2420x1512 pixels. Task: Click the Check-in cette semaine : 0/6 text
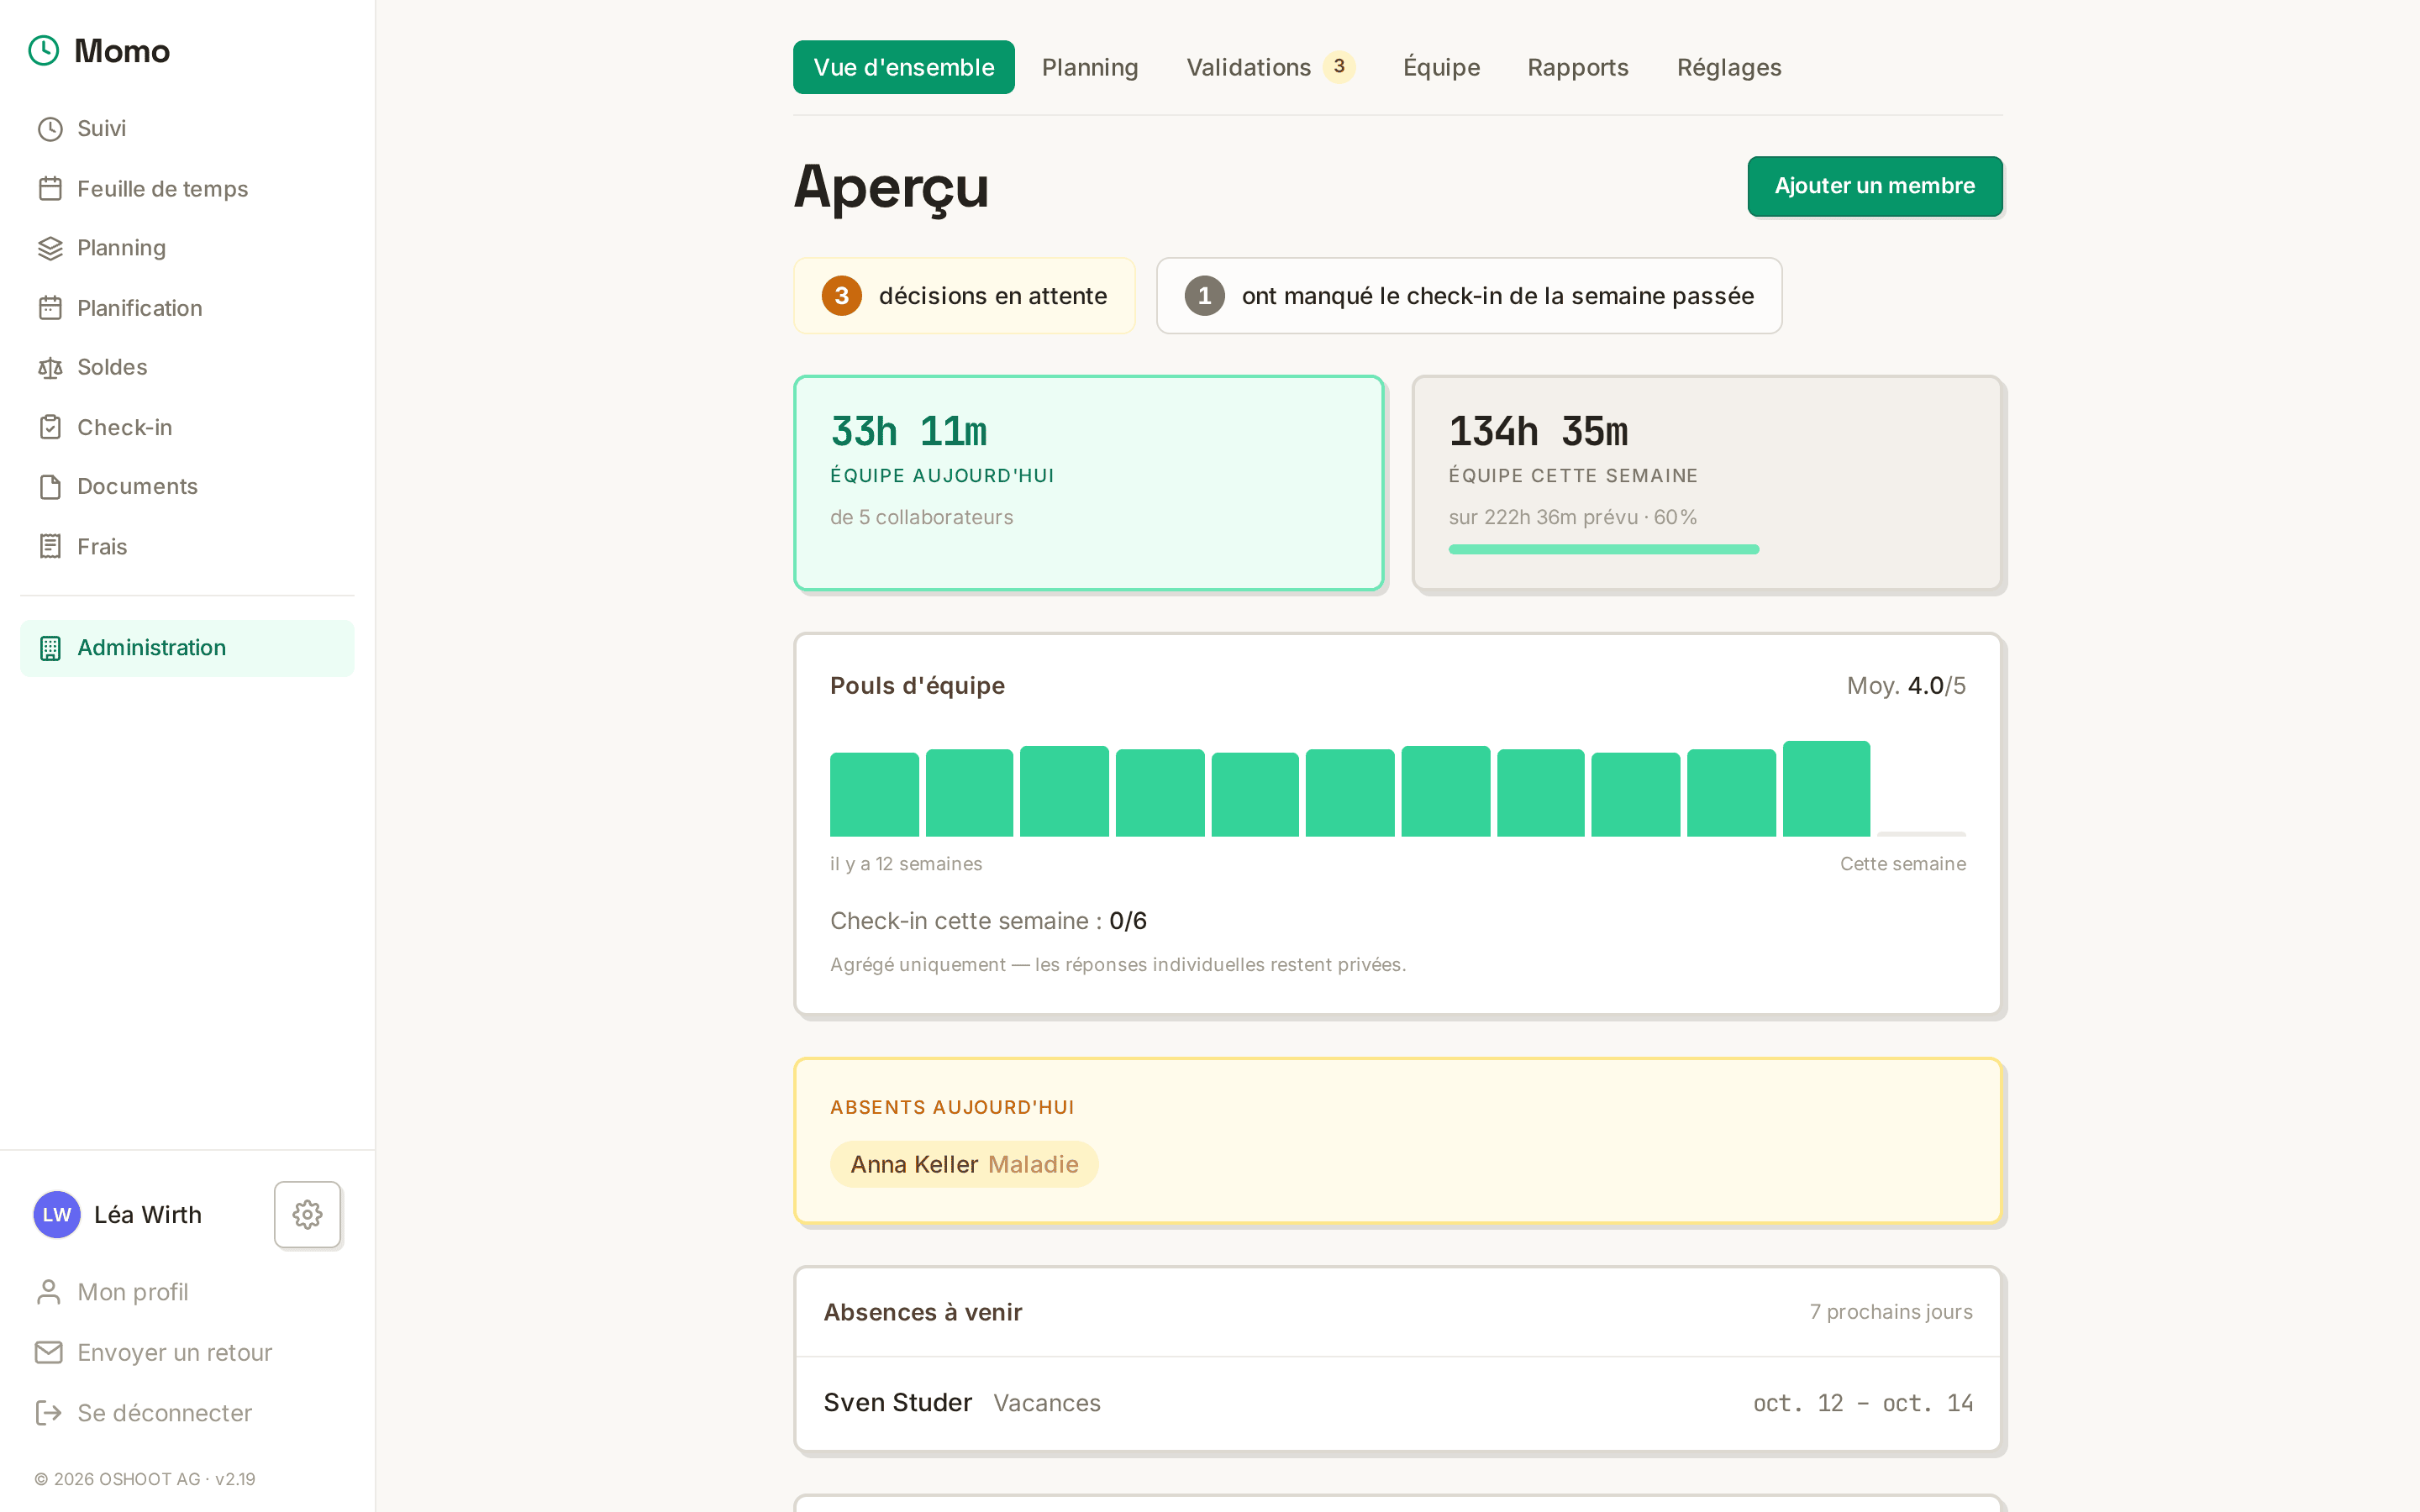(988, 920)
